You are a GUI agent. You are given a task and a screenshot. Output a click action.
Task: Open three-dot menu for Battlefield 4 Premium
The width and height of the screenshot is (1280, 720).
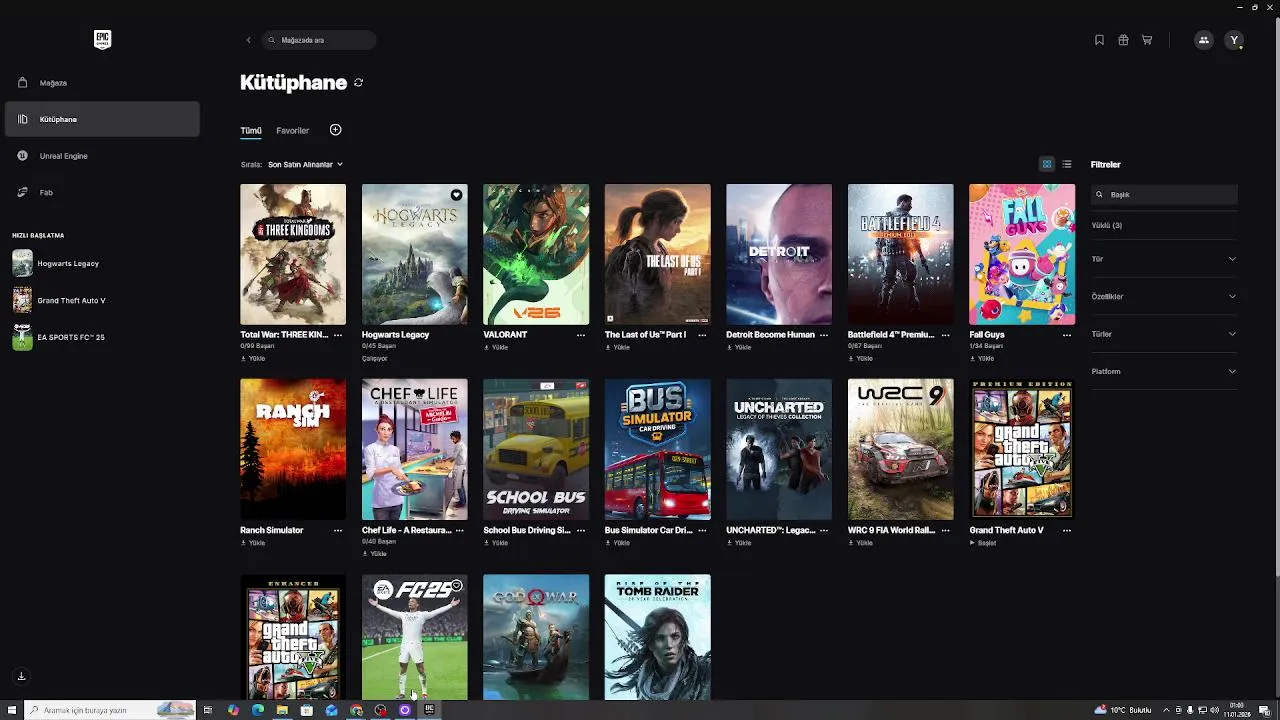coord(945,335)
